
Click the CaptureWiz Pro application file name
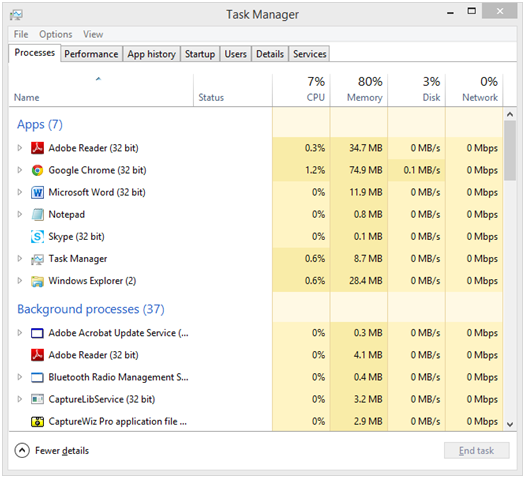pyautogui.click(x=118, y=422)
